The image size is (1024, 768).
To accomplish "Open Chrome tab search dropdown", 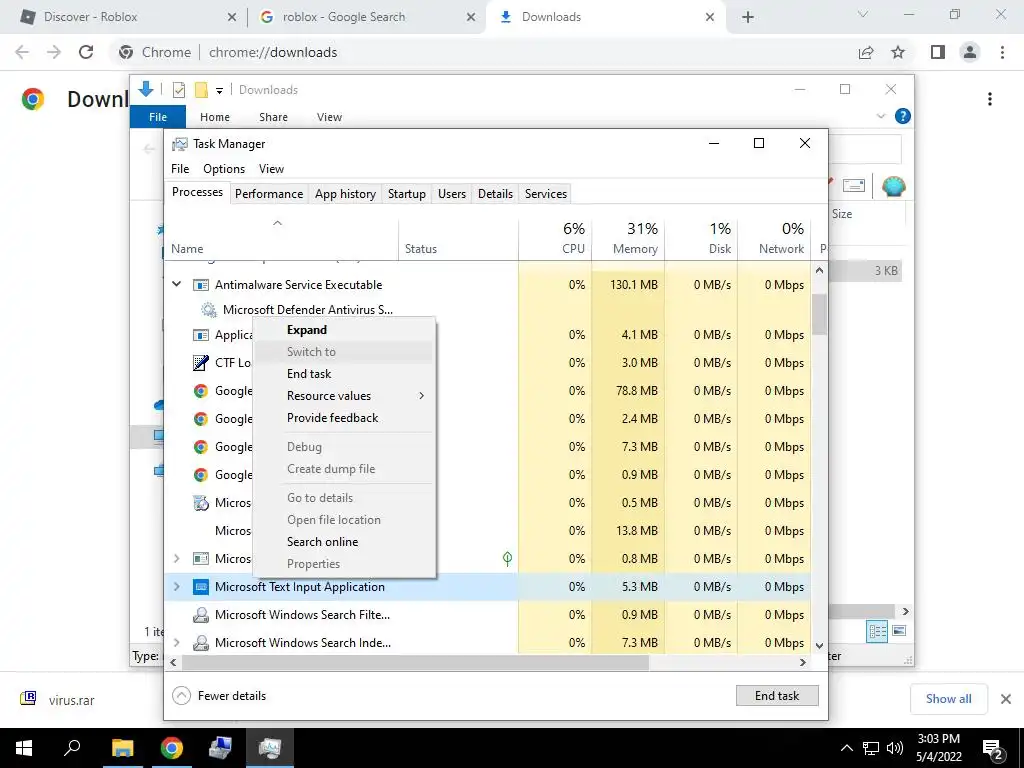I will [863, 14].
